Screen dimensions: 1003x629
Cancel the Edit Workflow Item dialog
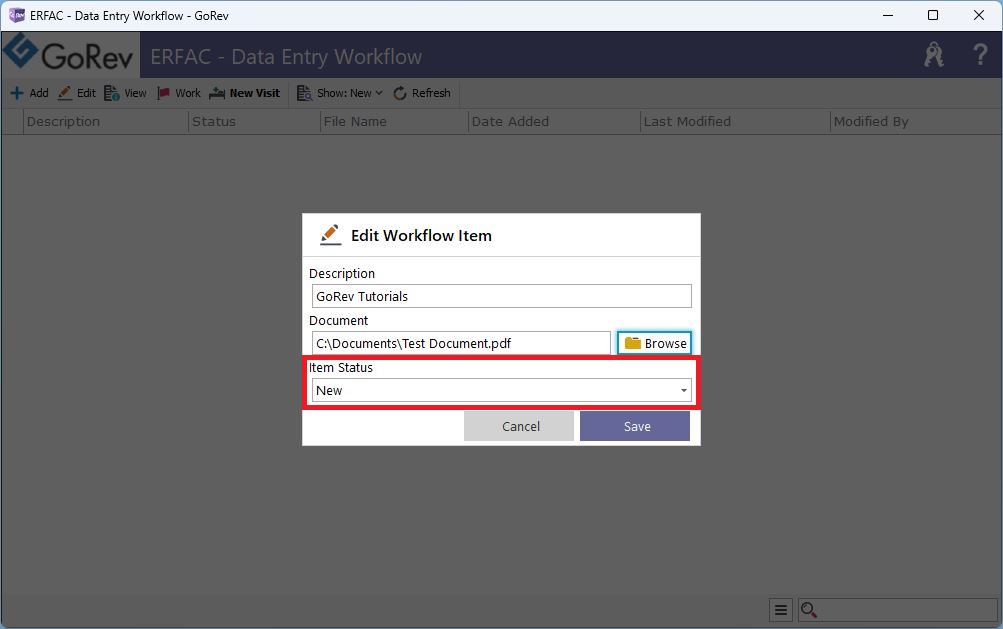tap(519, 426)
